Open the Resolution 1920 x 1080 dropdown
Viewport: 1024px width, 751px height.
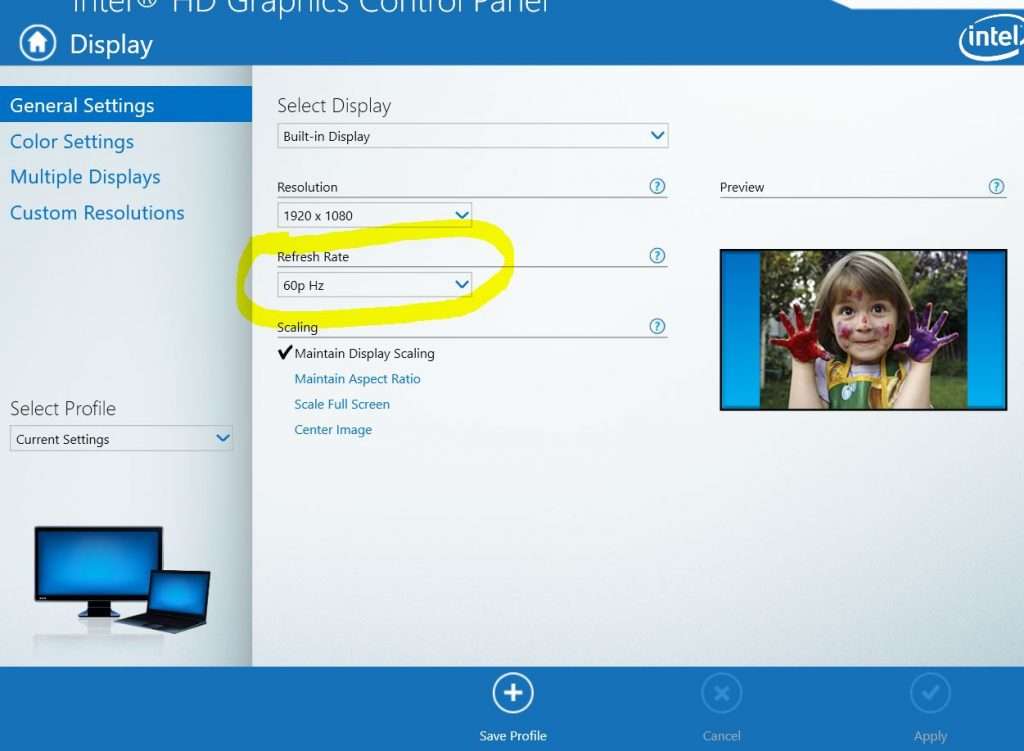[374, 216]
